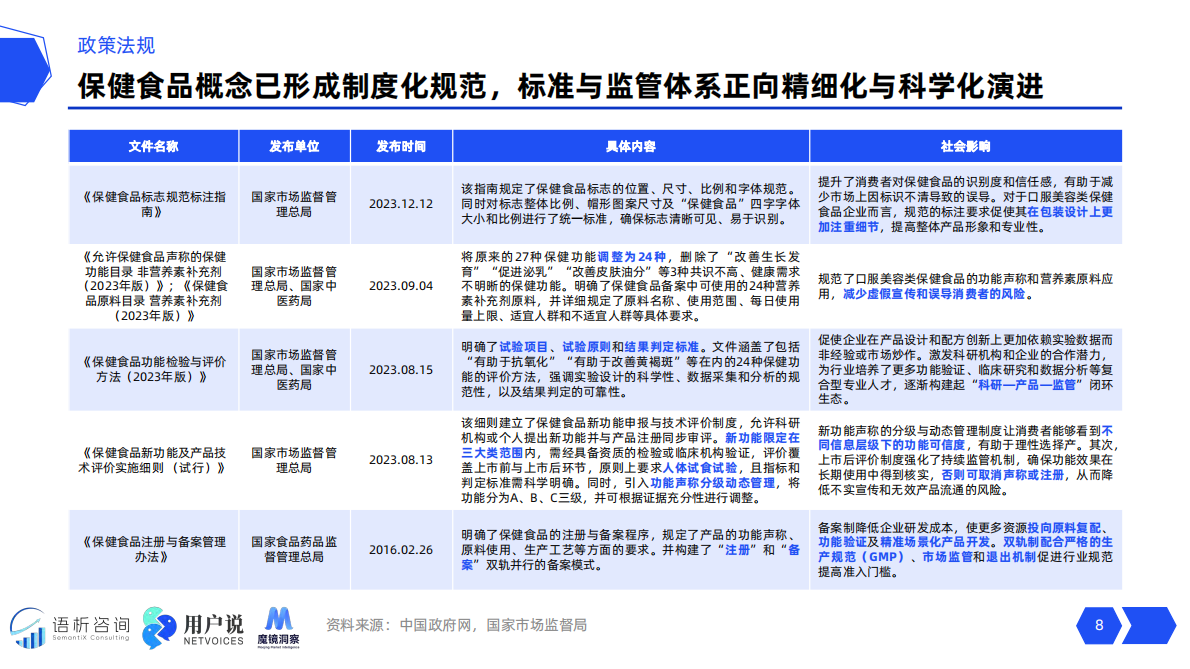Click the blue arrow shape after page number

pos(1150,623)
